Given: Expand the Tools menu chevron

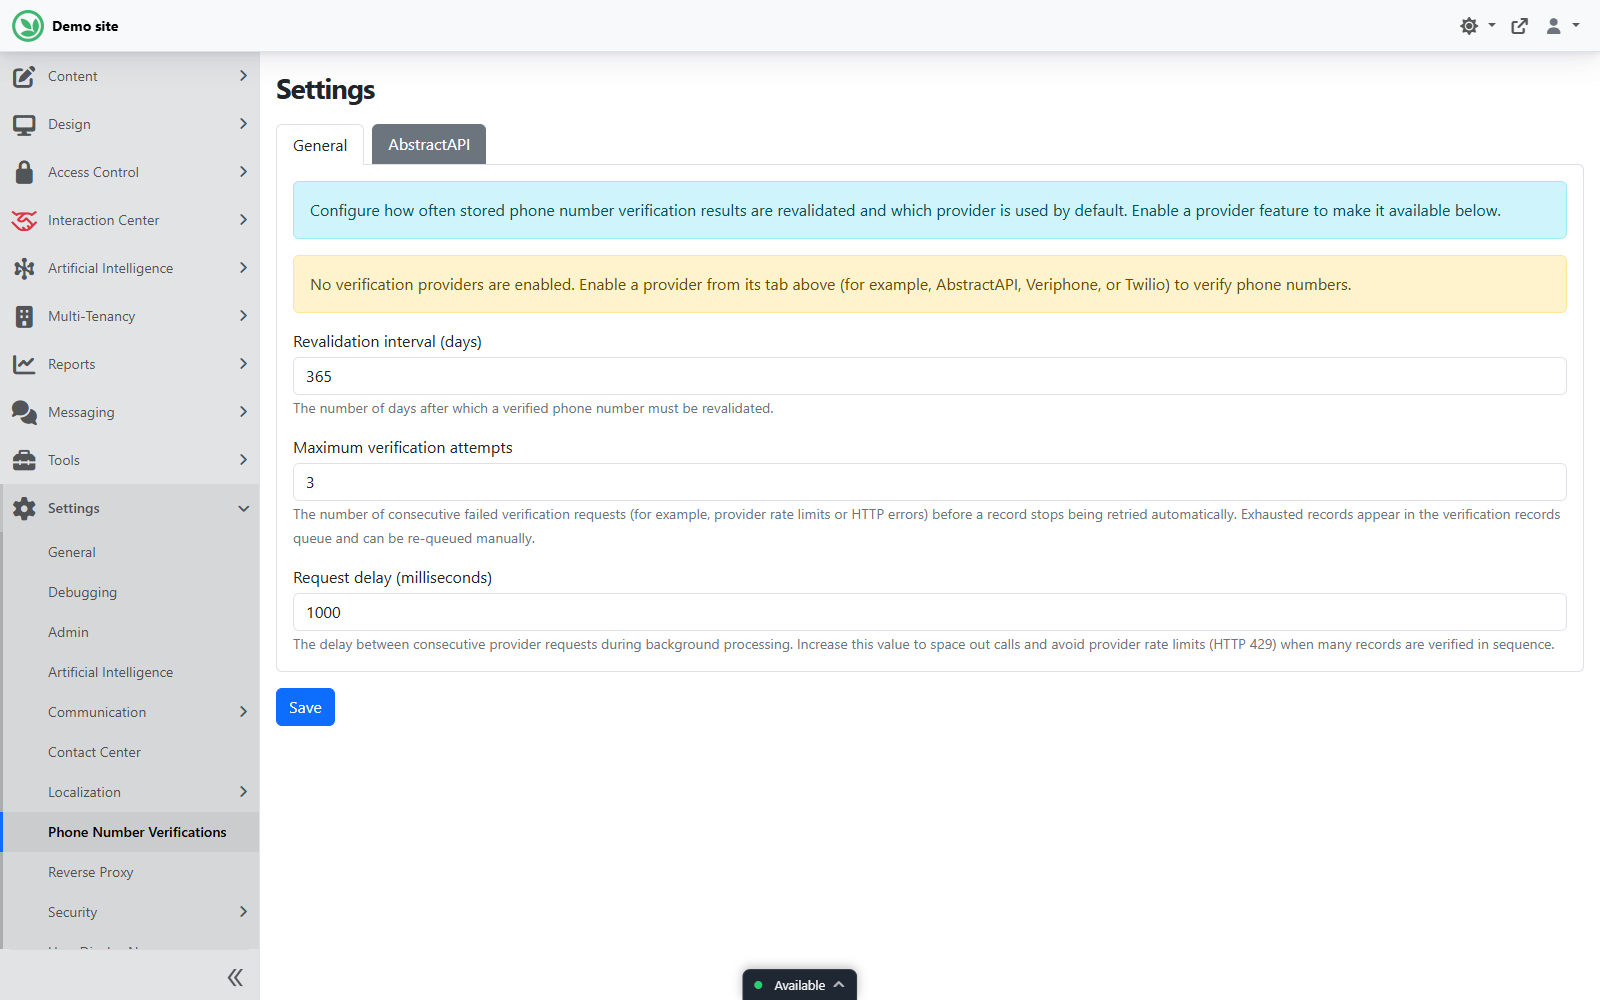Looking at the screenshot, I should point(243,460).
